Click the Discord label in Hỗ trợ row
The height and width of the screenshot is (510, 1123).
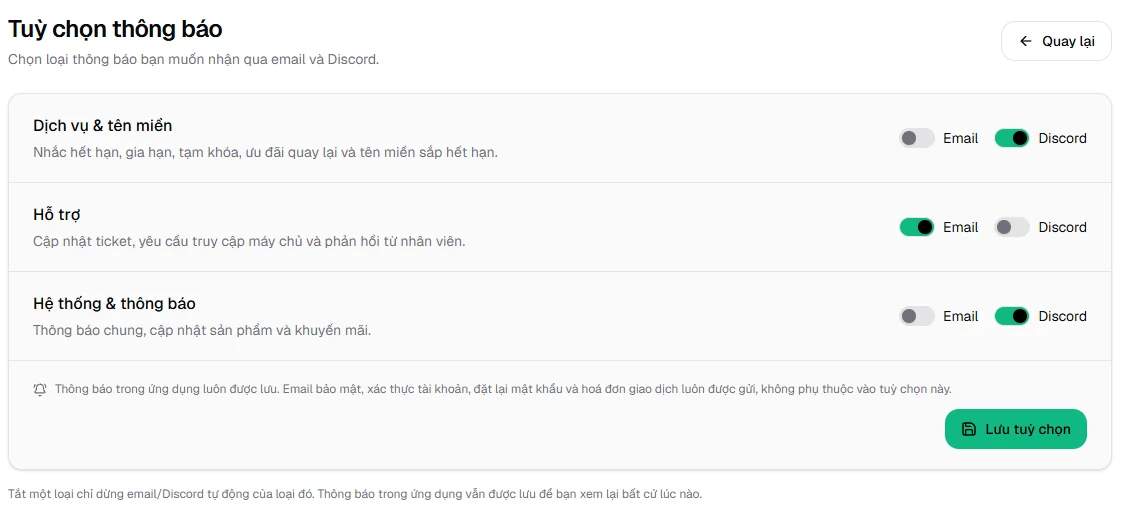coord(1063,227)
